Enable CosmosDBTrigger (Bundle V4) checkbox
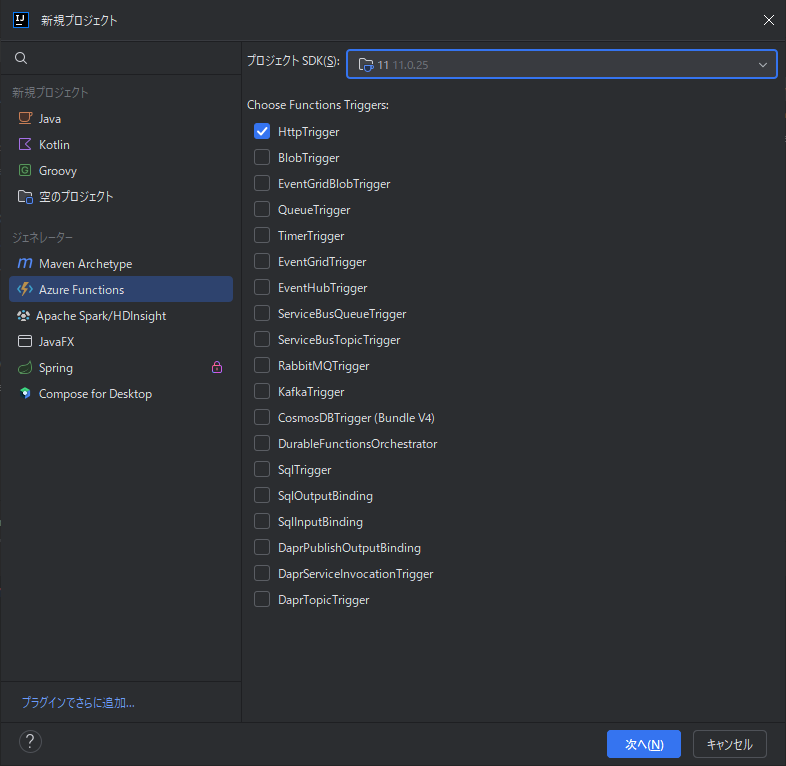786x766 pixels. tap(262, 417)
